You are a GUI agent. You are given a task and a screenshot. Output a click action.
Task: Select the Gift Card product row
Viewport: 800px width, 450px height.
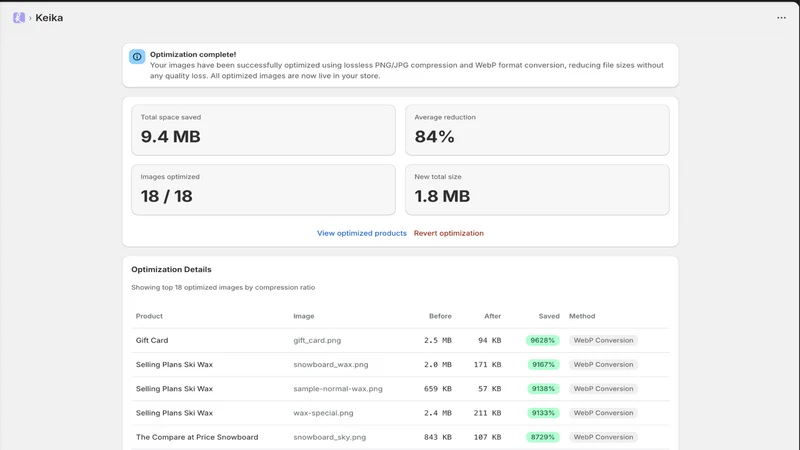[x=401, y=340]
